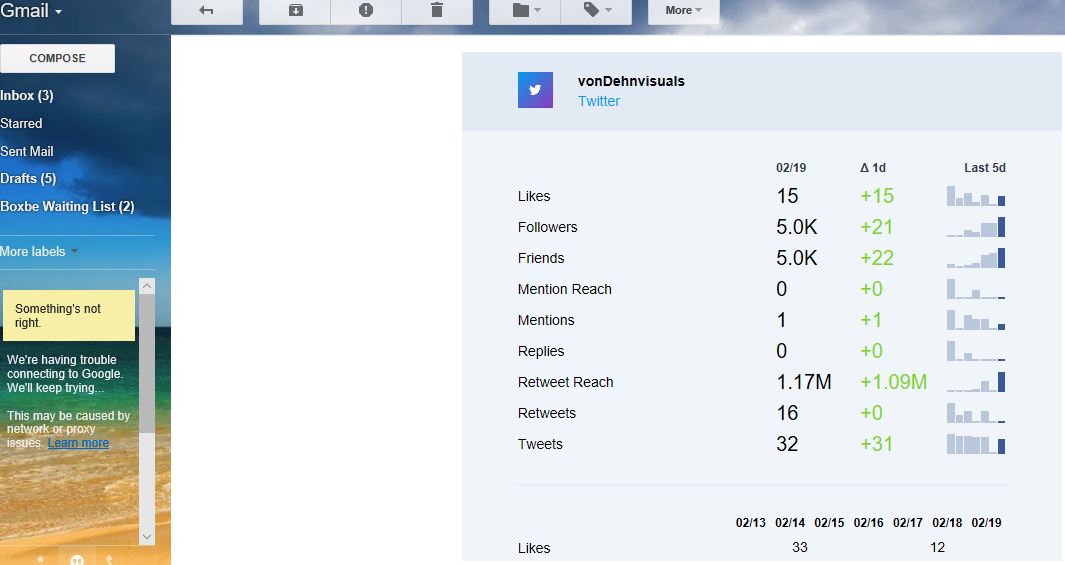Screen dimensions: 1065x565
Task: Click the back to inbox arrow
Action: [x=207, y=11]
